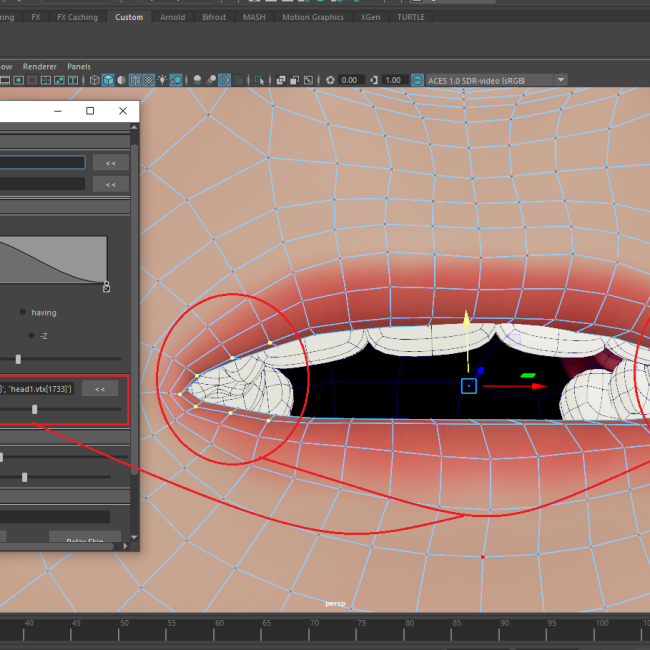Click dialog scroll-up arrow
650x650 pixels.
coord(134,128)
